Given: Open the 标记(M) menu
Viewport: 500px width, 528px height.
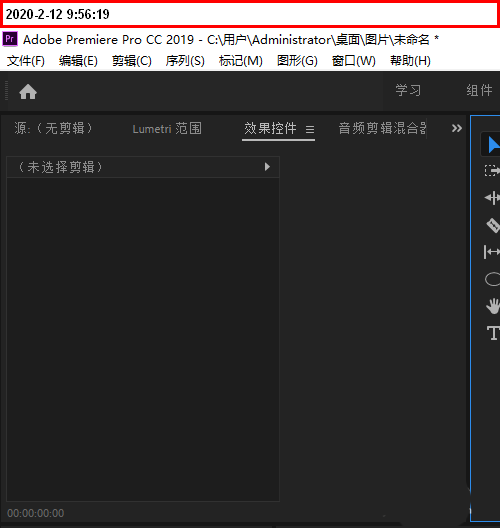Looking at the screenshot, I should (240, 61).
